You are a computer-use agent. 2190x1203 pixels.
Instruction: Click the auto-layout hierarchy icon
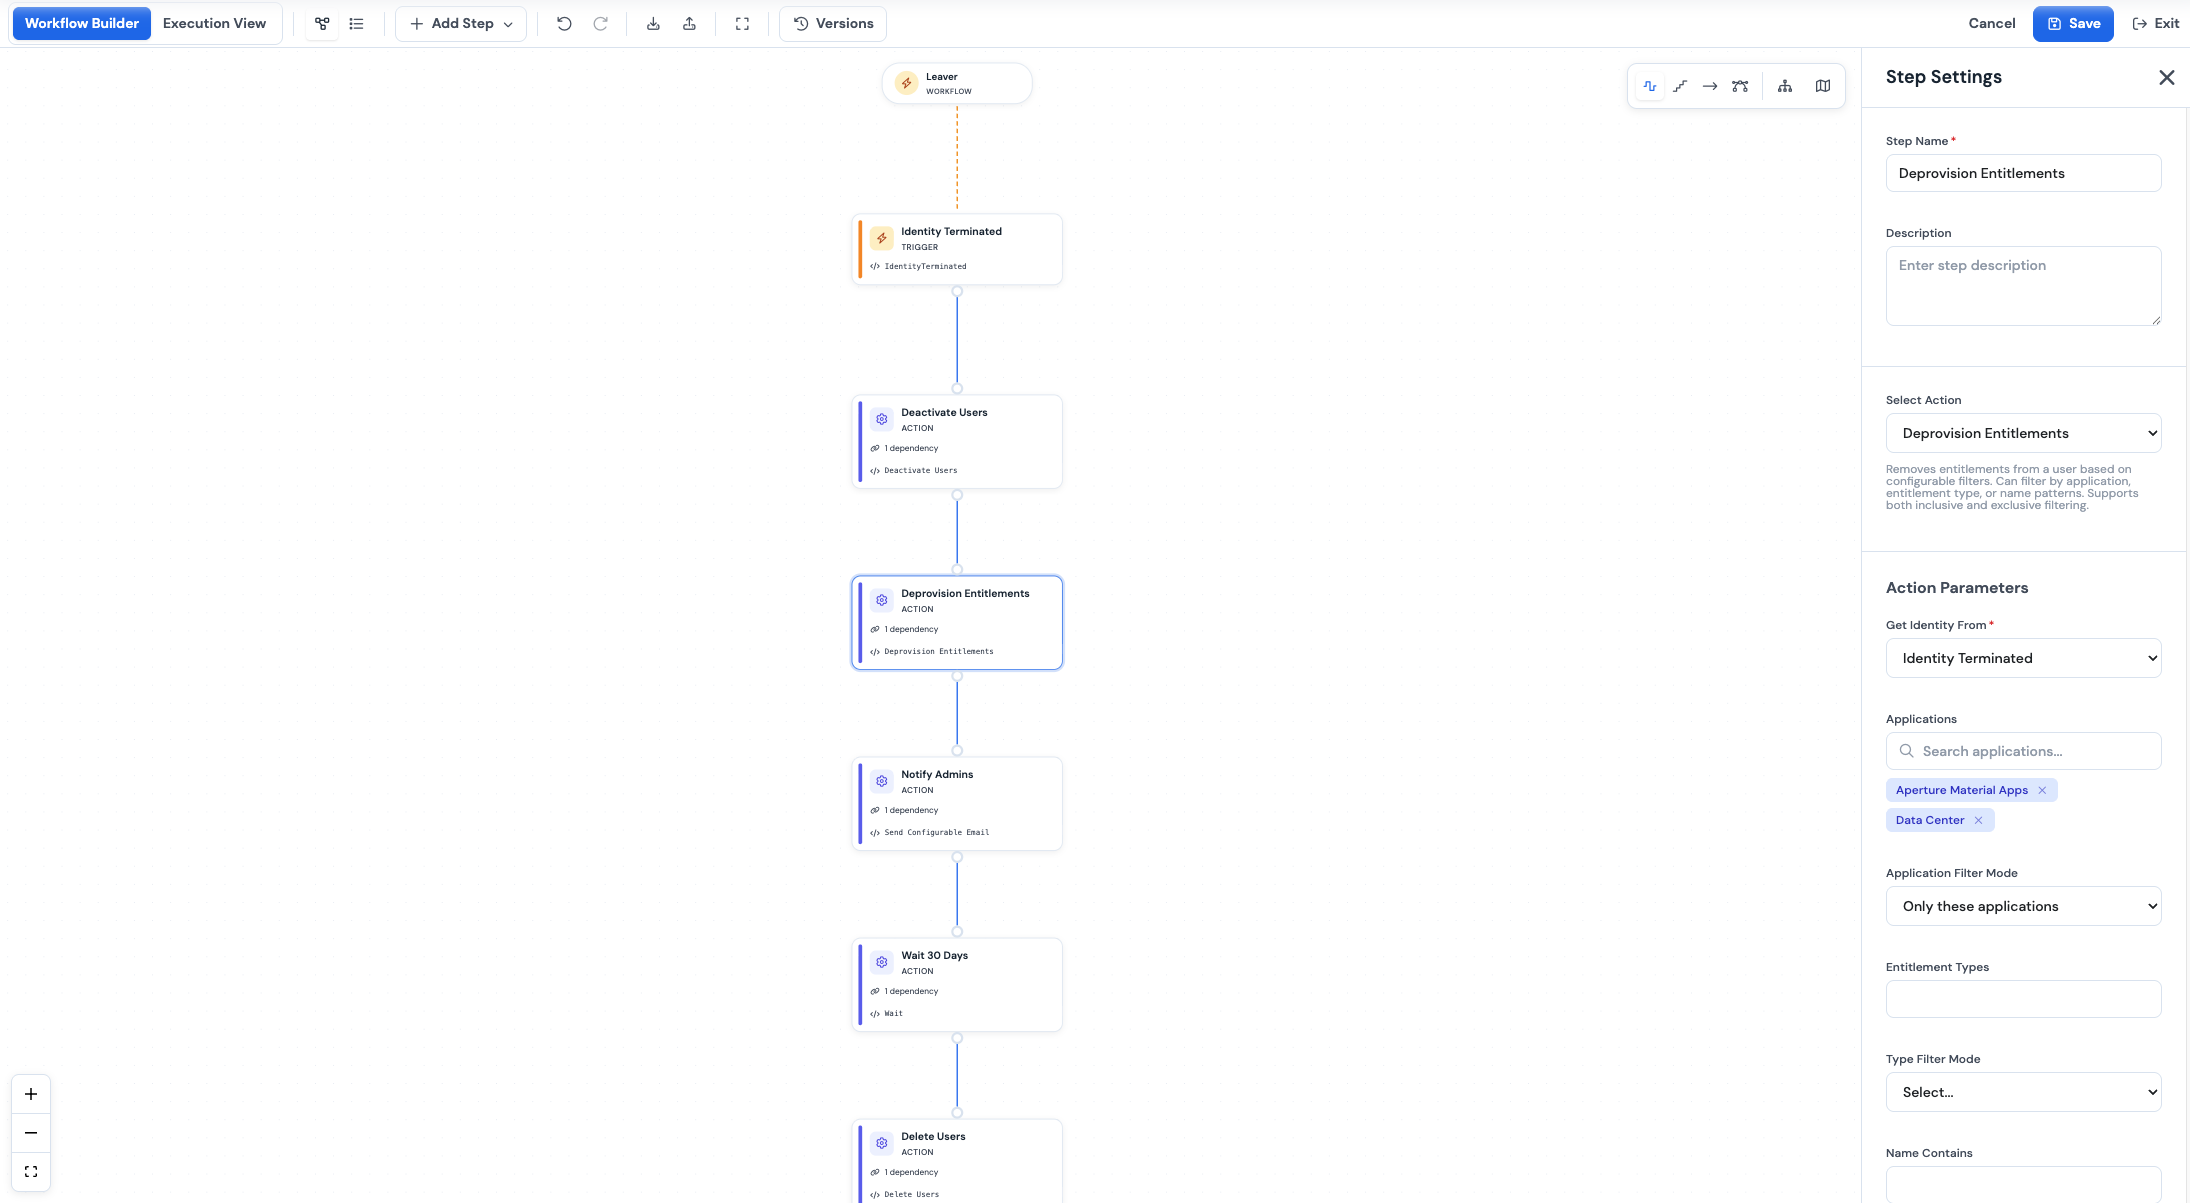point(1785,86)
